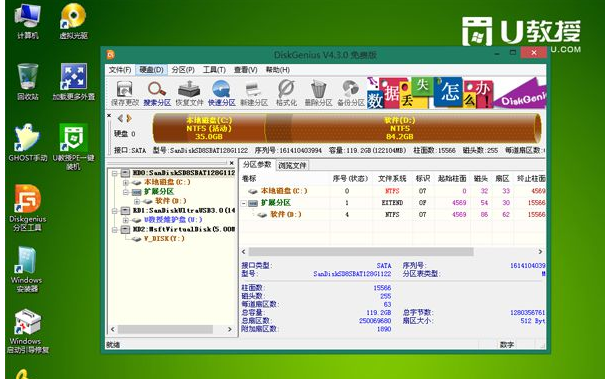The width and height of the screenshot is (605, 379).
Task: Close the left tree pane x button
Action: (x=231, y=163)
